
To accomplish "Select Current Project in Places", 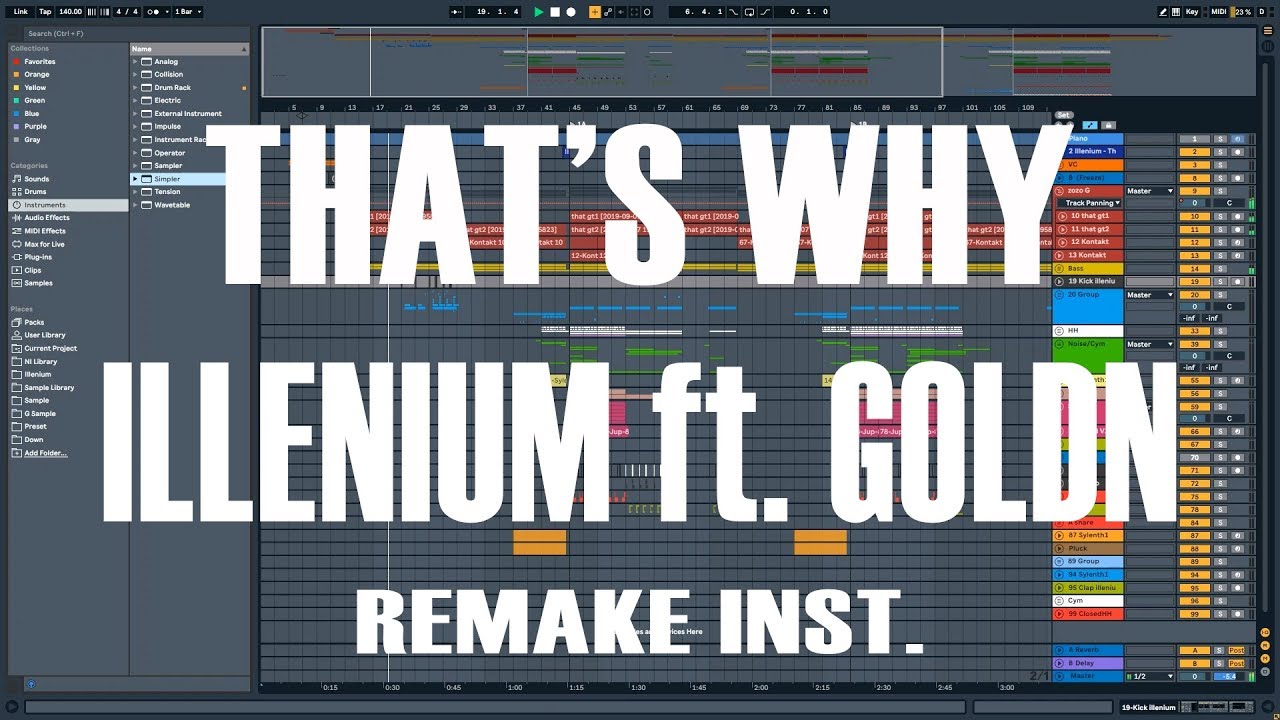I will coord(50,348).
